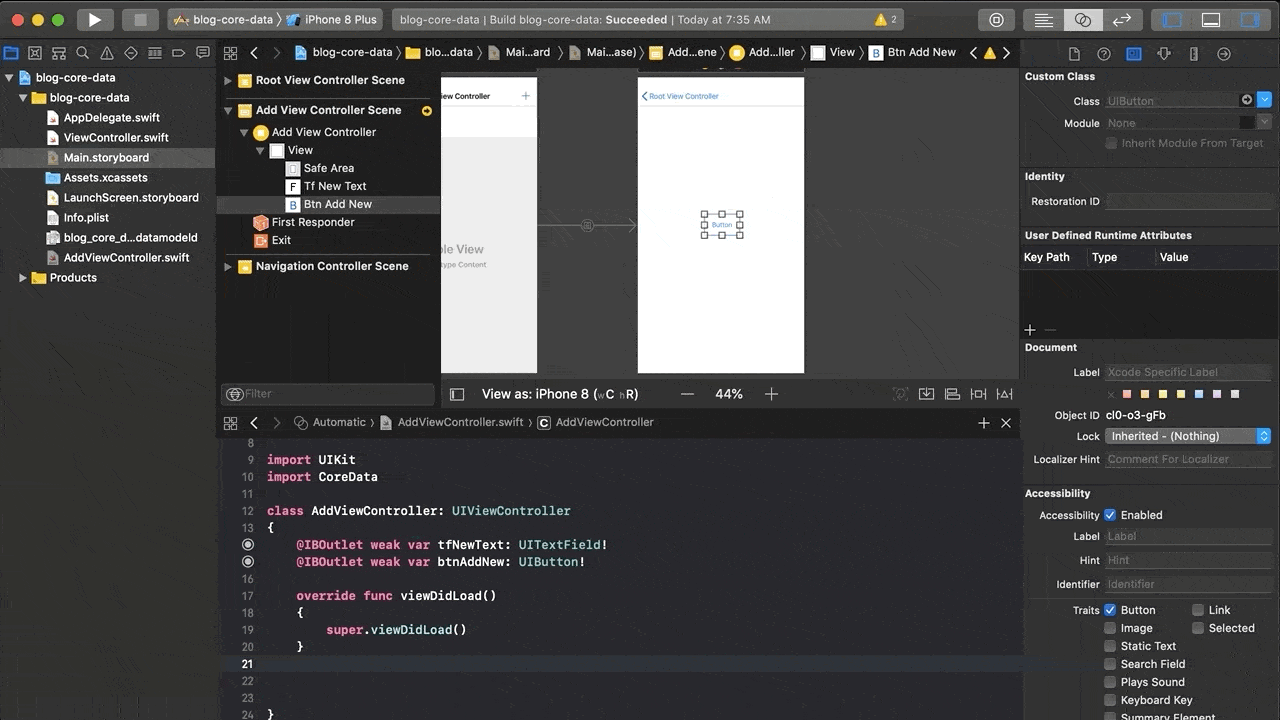1280x720 pixels.
Task: Click the warnings indicator in activity bar
Action: 886,19
